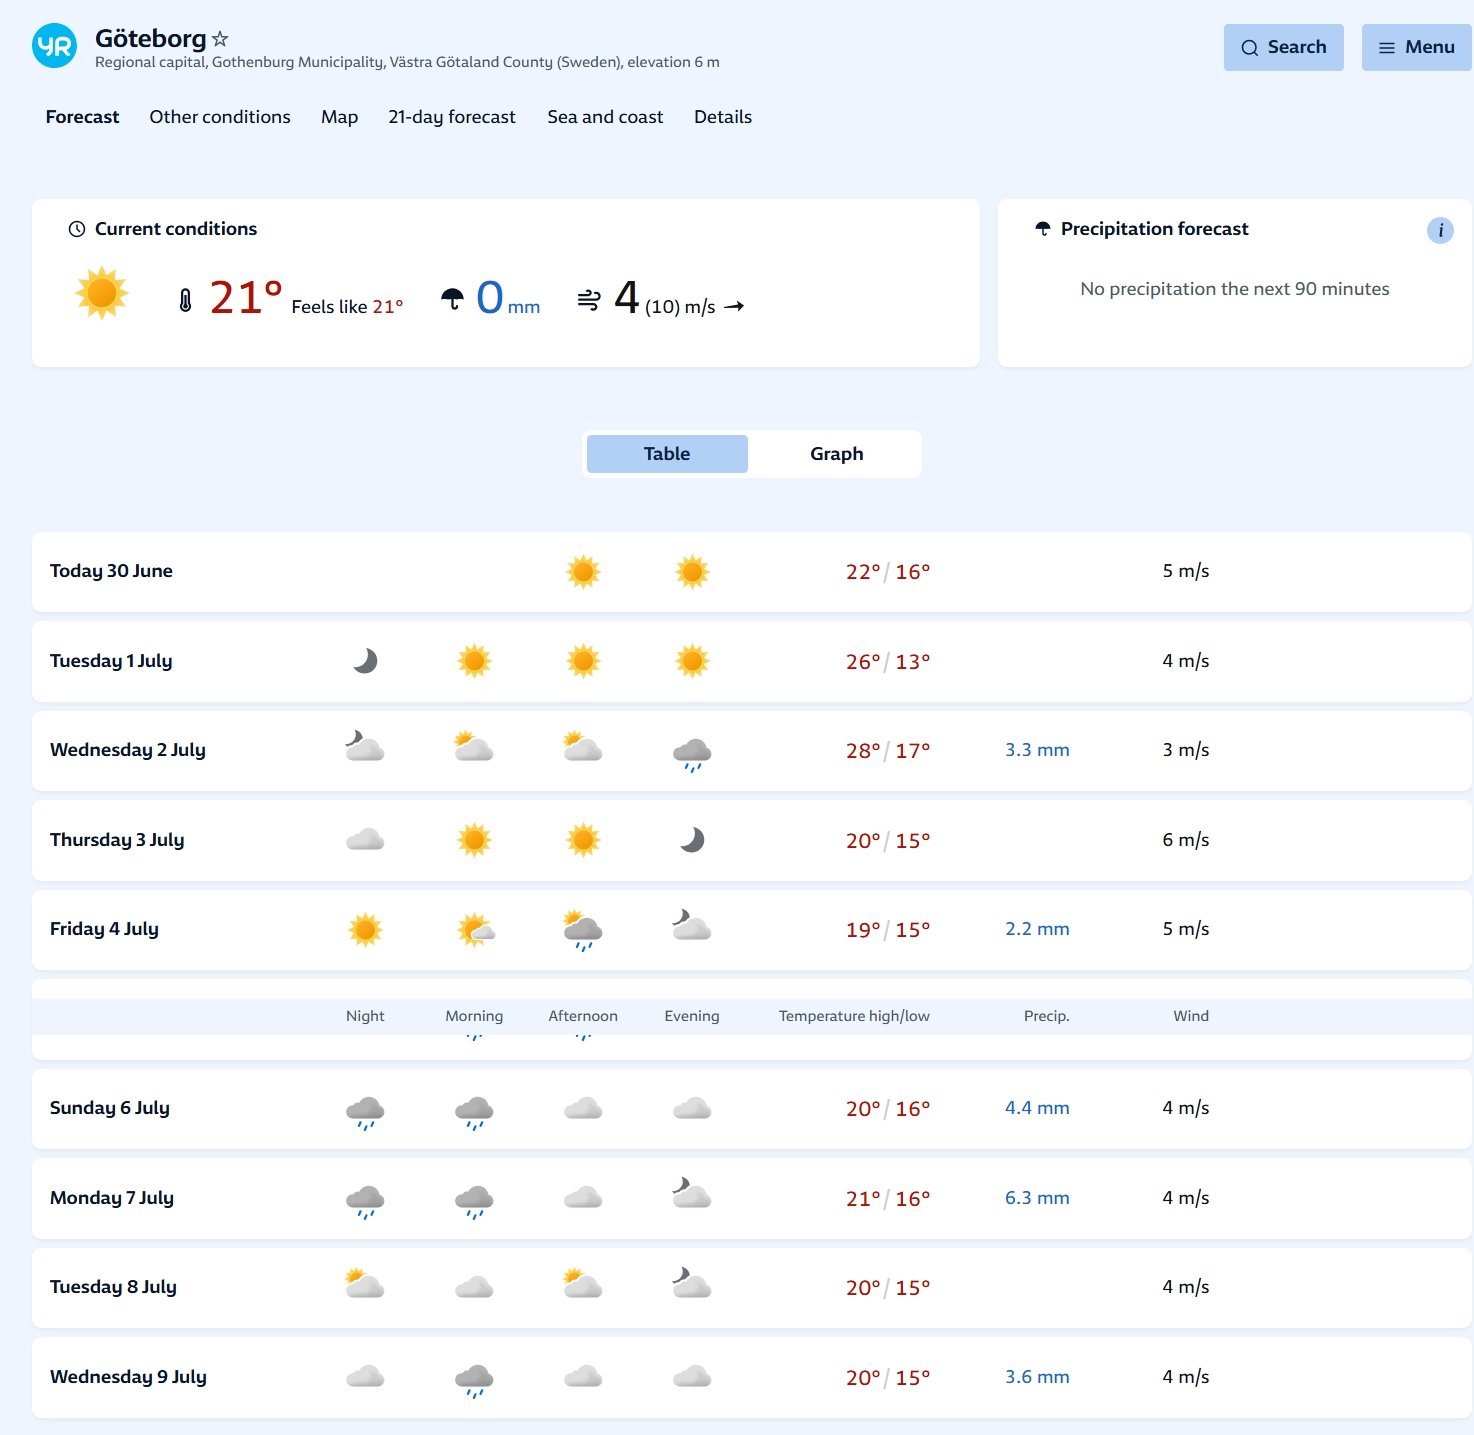
Task: Click Tuesday 1 July morning sun icon
Action: (474, 661)
